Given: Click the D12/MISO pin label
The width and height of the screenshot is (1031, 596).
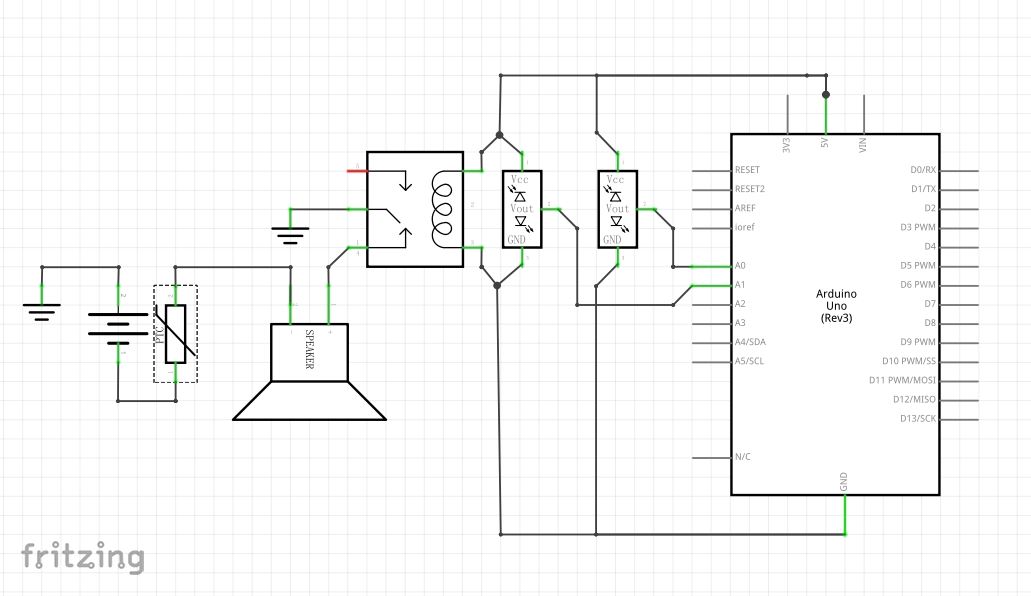Looking at the screenshot, I should 914,399.
